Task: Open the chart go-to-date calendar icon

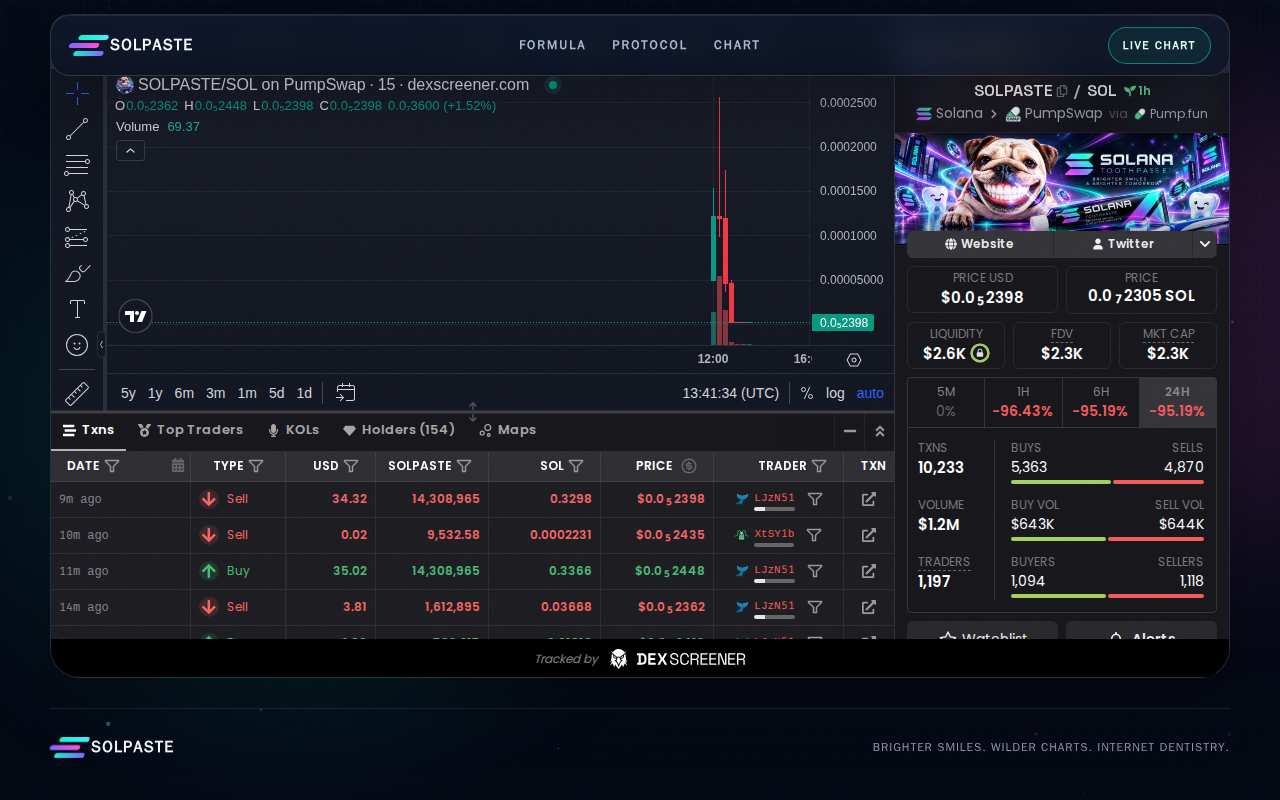Action: pyautogui.click(x=346, y=393)
